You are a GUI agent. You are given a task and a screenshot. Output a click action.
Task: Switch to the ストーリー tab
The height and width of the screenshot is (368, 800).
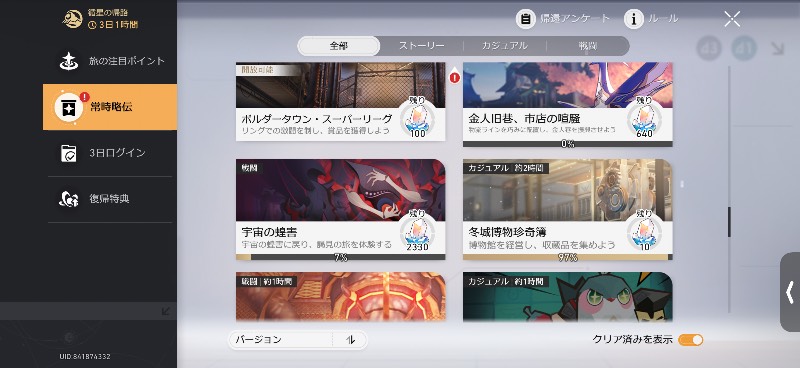[x=421, y=46]
